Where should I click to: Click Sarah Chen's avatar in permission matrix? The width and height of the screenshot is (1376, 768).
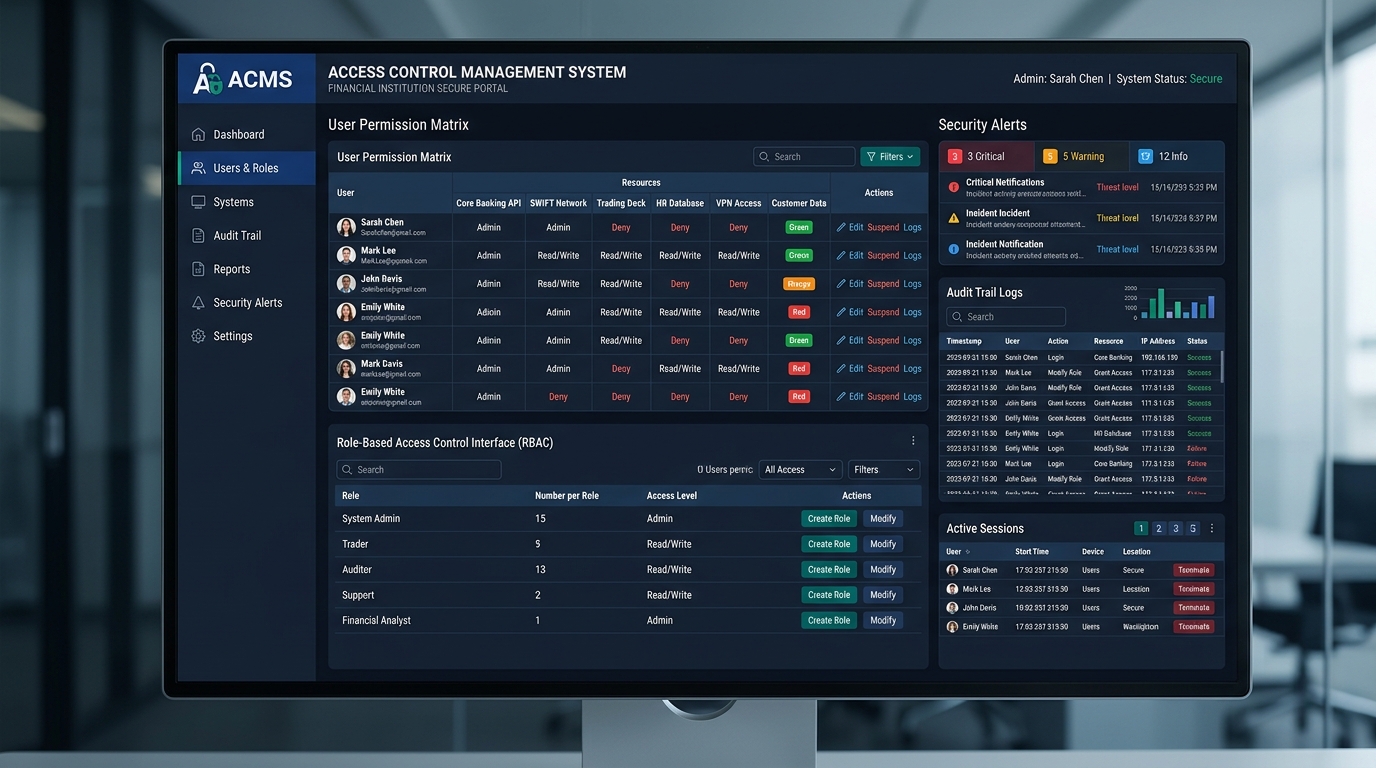pos(346,227)
